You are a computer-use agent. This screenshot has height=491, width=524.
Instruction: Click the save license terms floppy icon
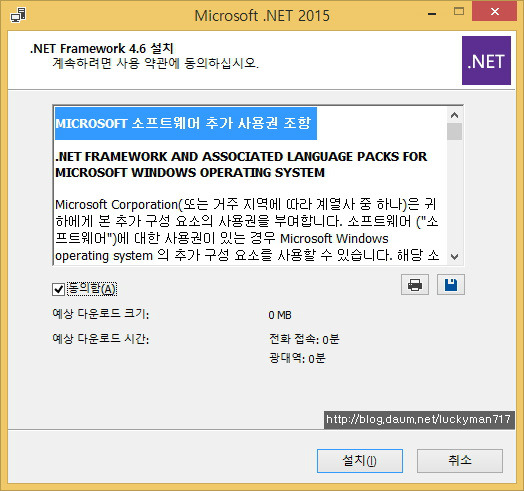pyautogui.click(x=450, y=285)
